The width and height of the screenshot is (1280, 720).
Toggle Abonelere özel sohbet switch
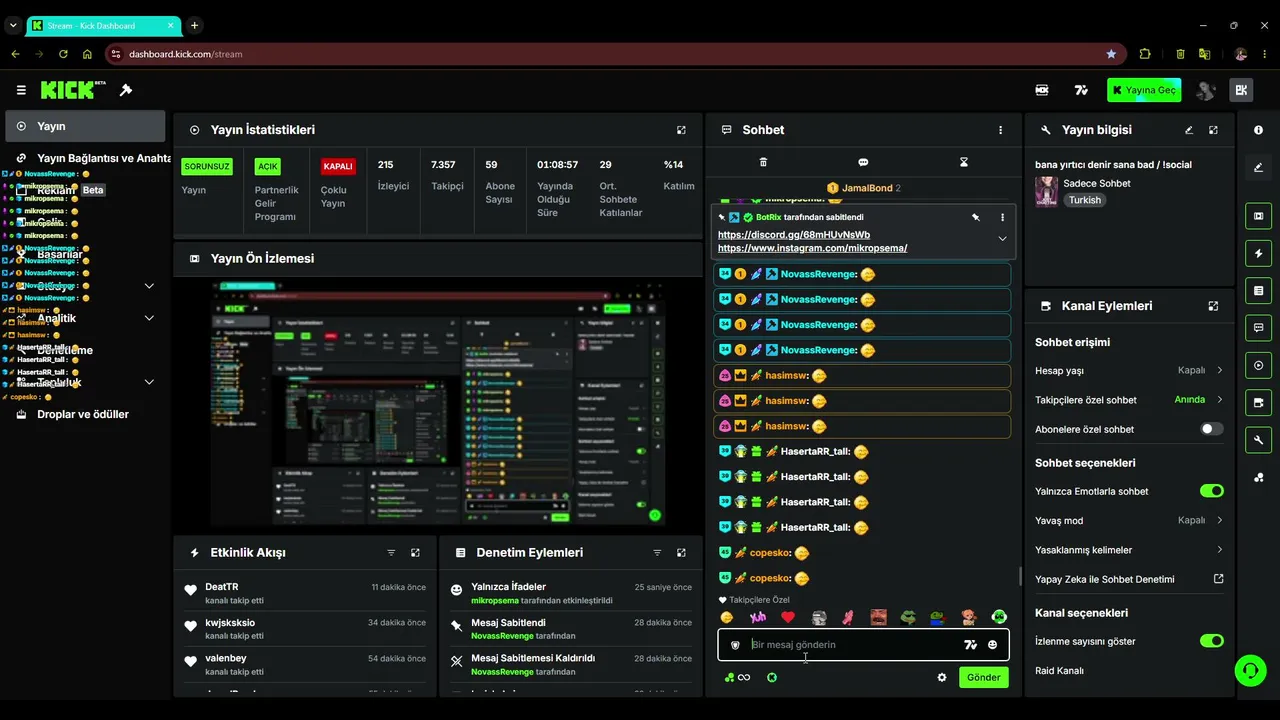1211,429
